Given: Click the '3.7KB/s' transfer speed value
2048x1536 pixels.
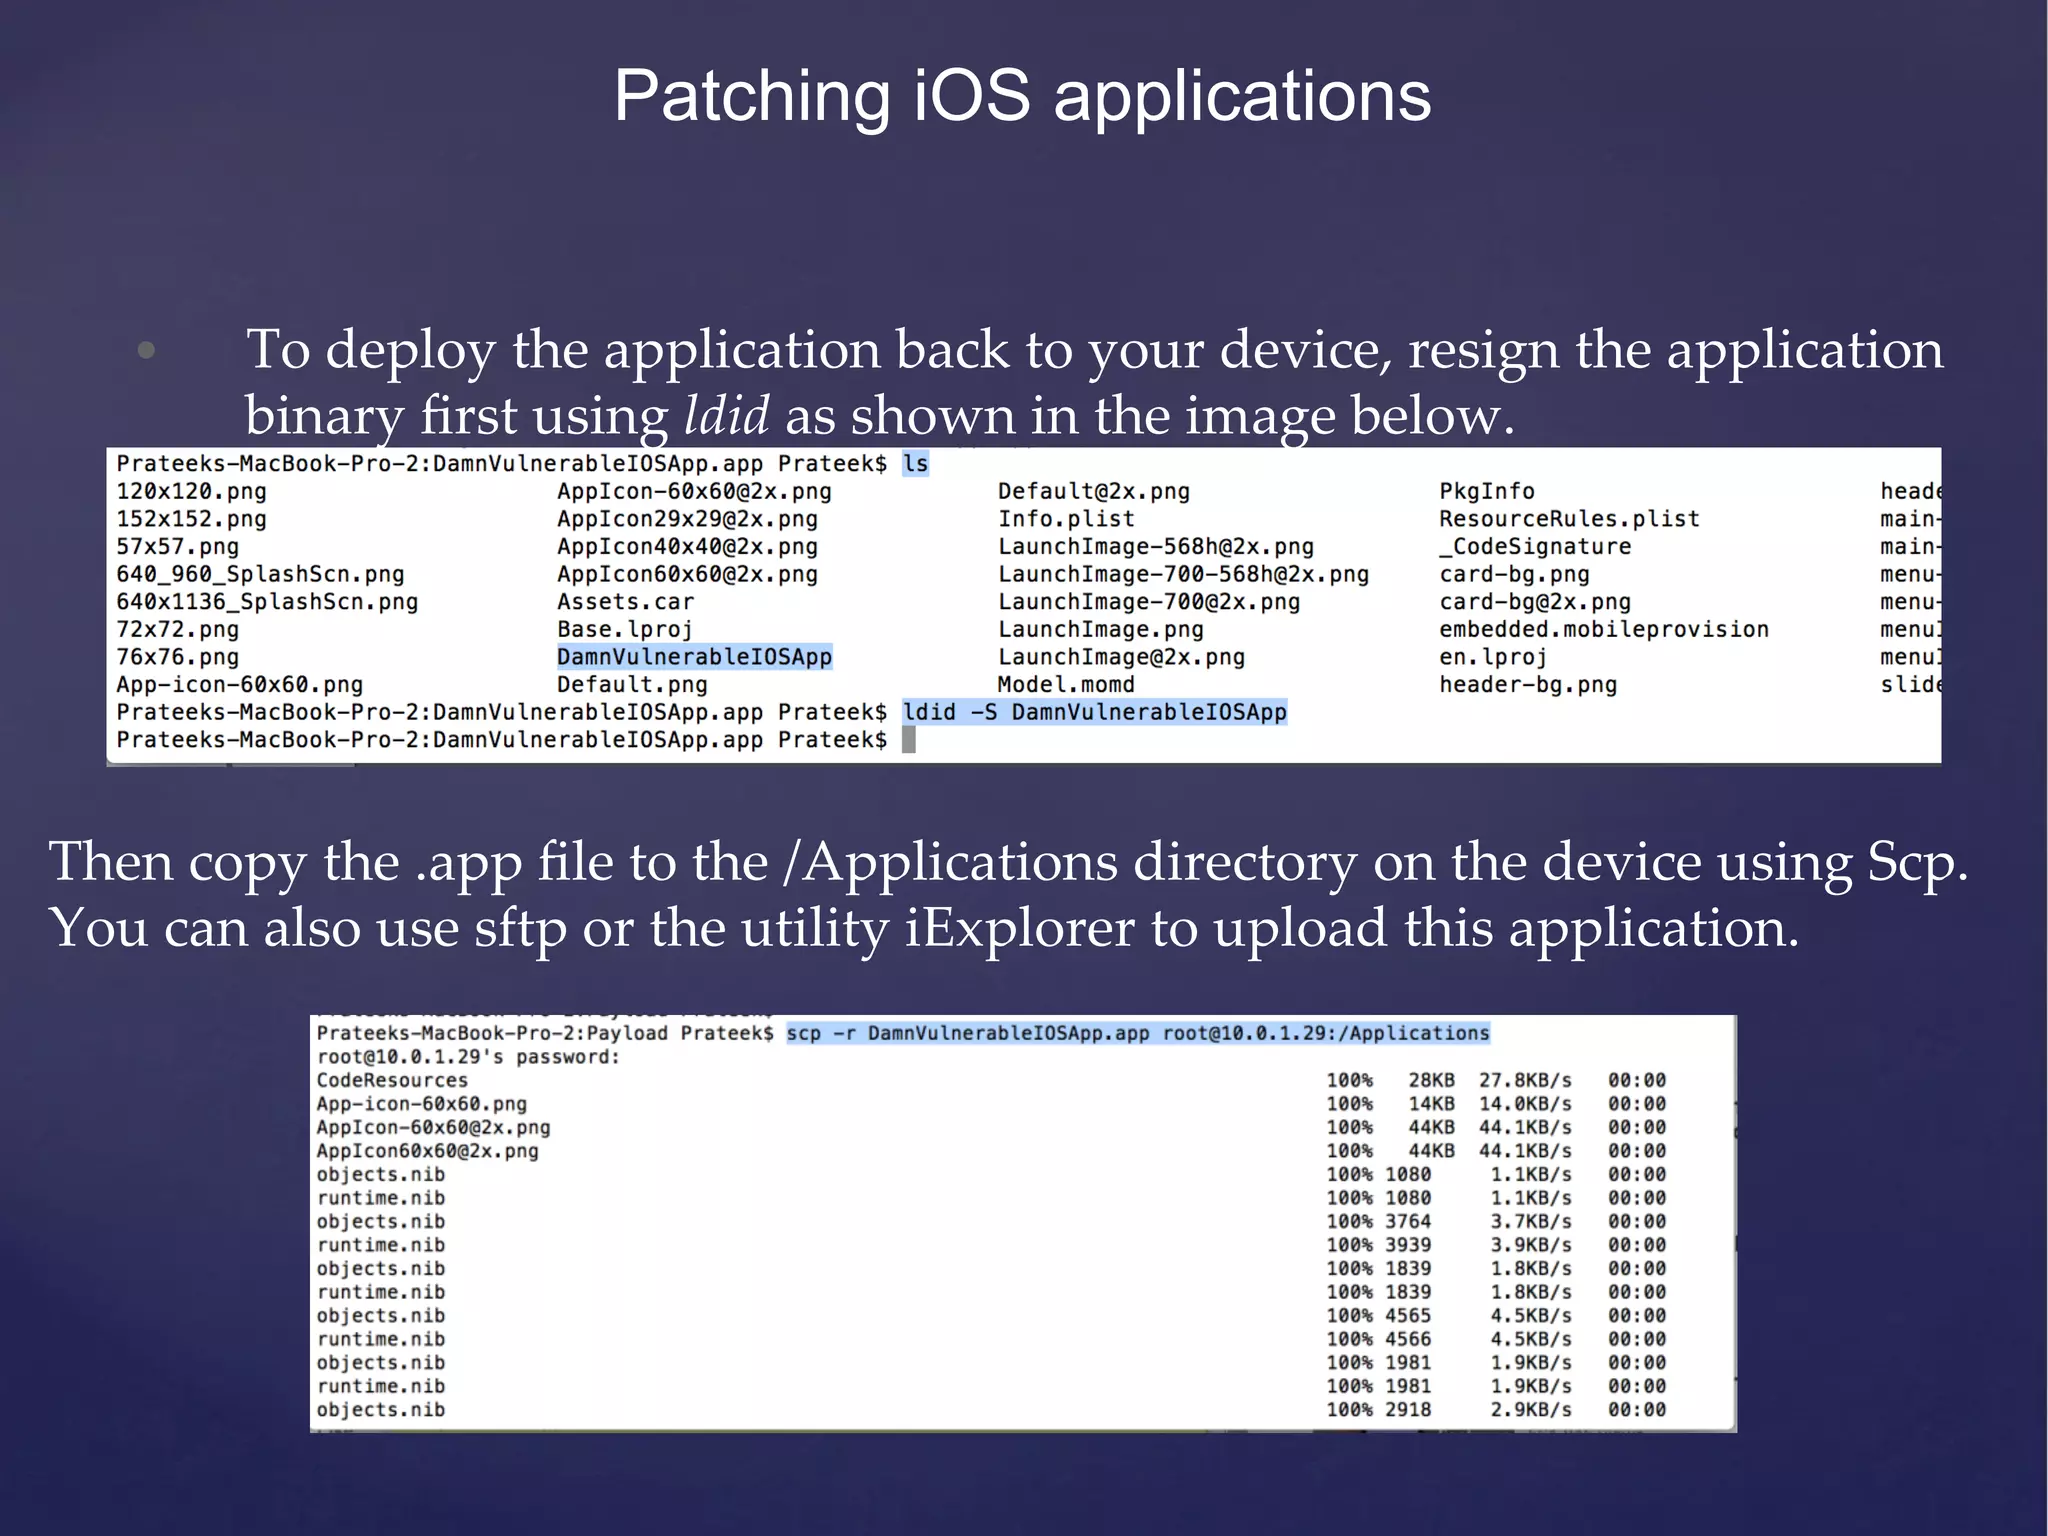Looking at the screenshot, I should [1531, 1222].
